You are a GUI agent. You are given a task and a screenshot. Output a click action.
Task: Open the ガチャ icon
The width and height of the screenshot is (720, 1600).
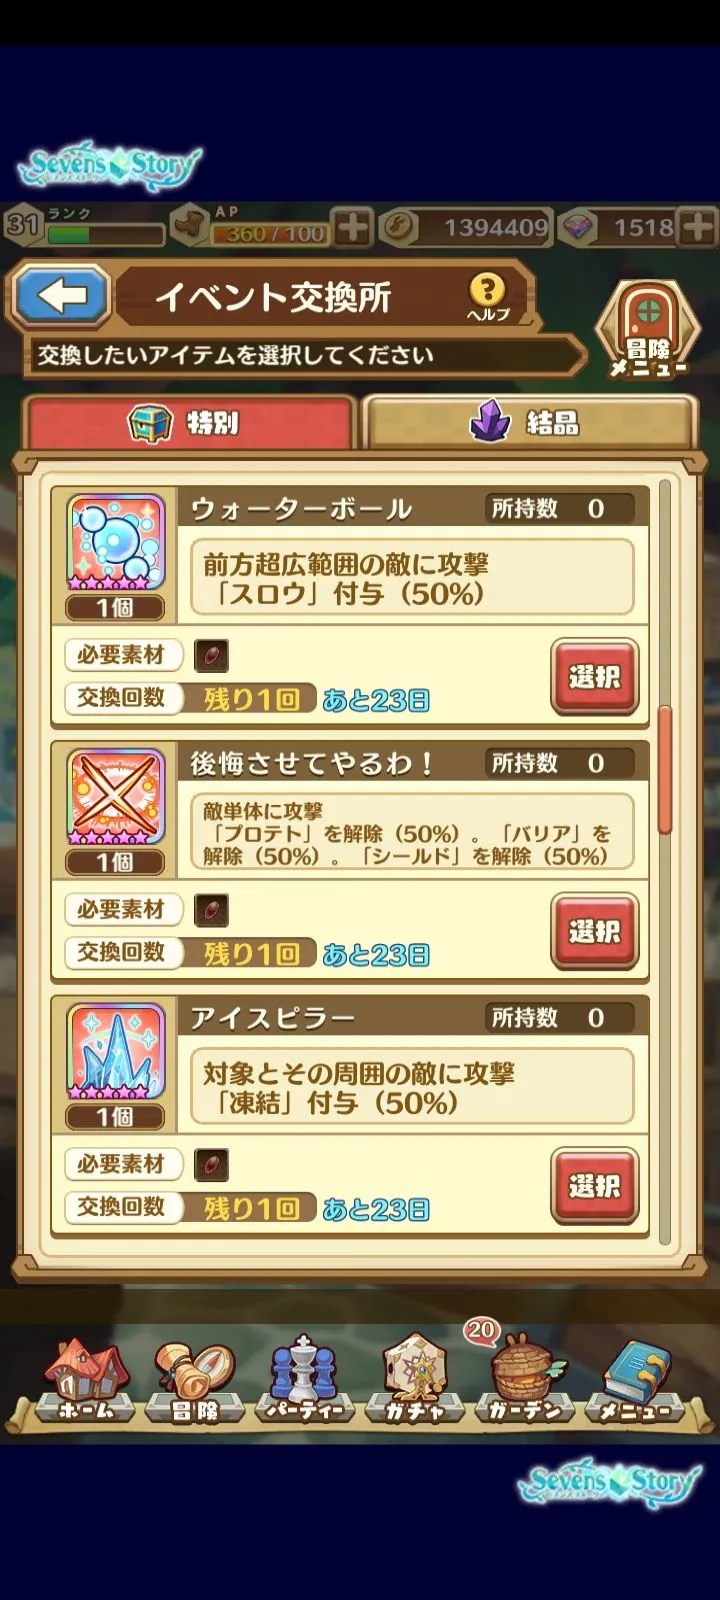(x=414, y=1381)
